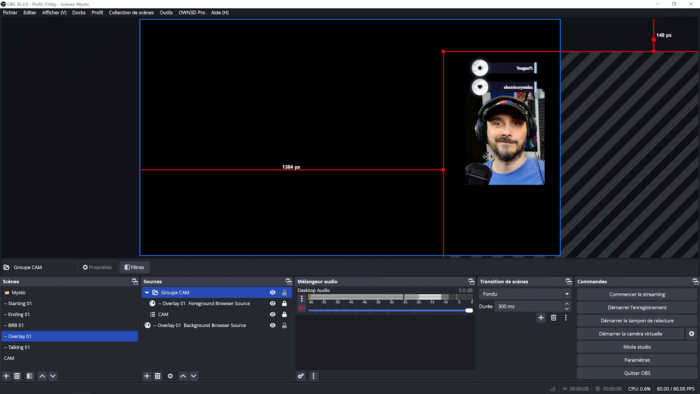The image size is (700, 394).
Task: Remove scene transition trash icon
Action: coord(554,318)
